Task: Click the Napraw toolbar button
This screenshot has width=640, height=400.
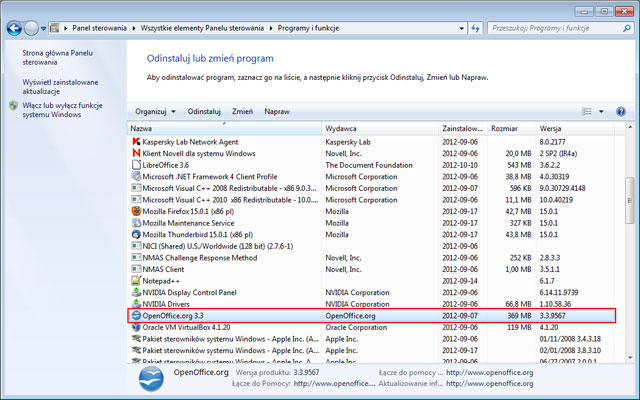Action: tap(277, 111)
